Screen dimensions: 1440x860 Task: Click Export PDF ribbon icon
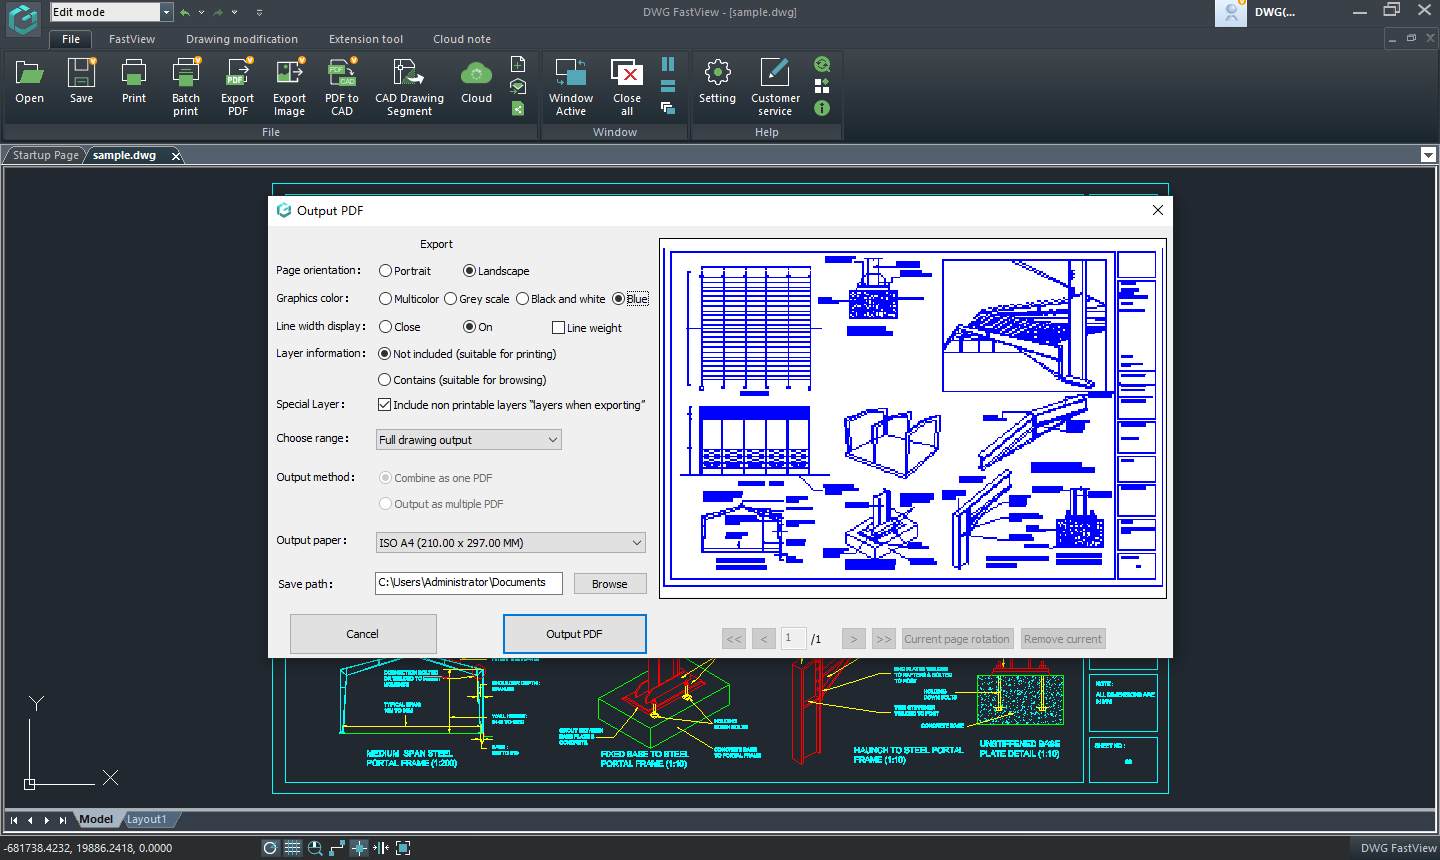[x=238, y=74]
